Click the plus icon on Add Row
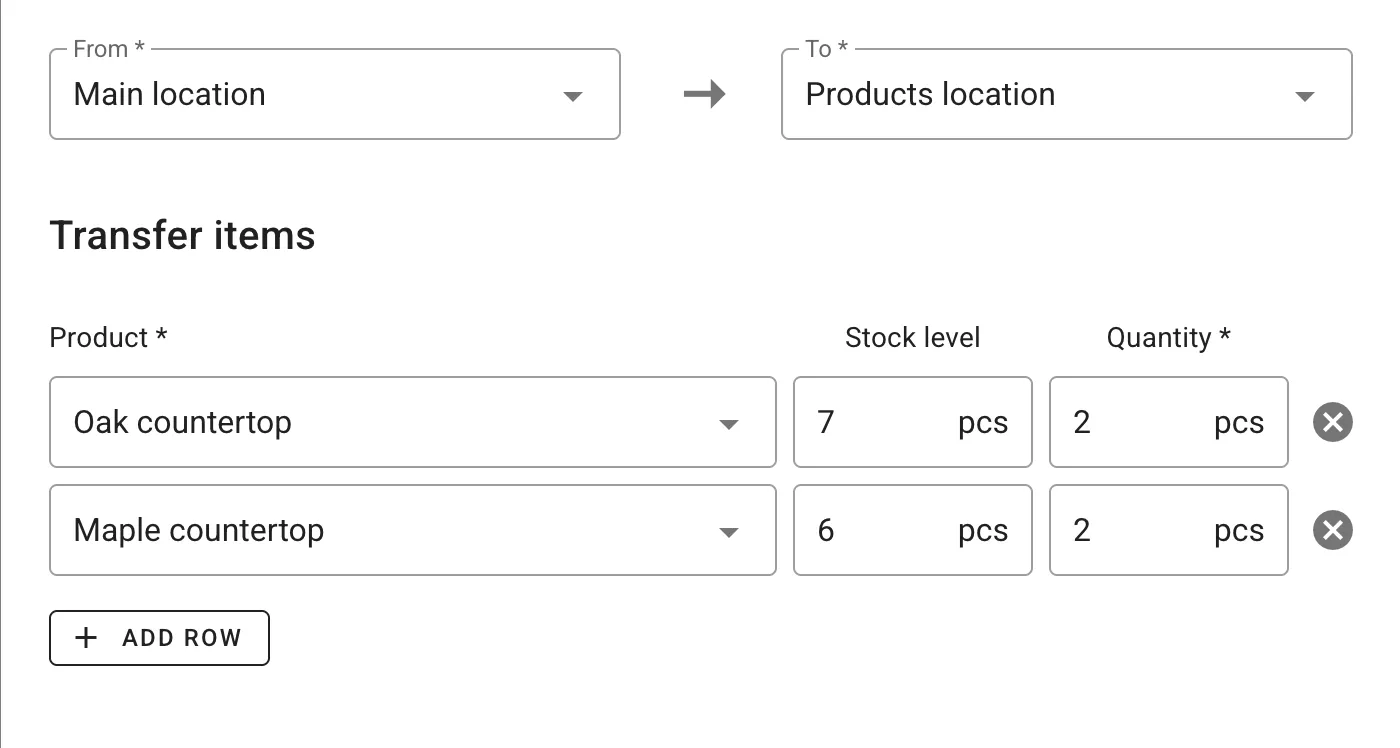This screenshot has height=748, width=1400. (86, 637)
